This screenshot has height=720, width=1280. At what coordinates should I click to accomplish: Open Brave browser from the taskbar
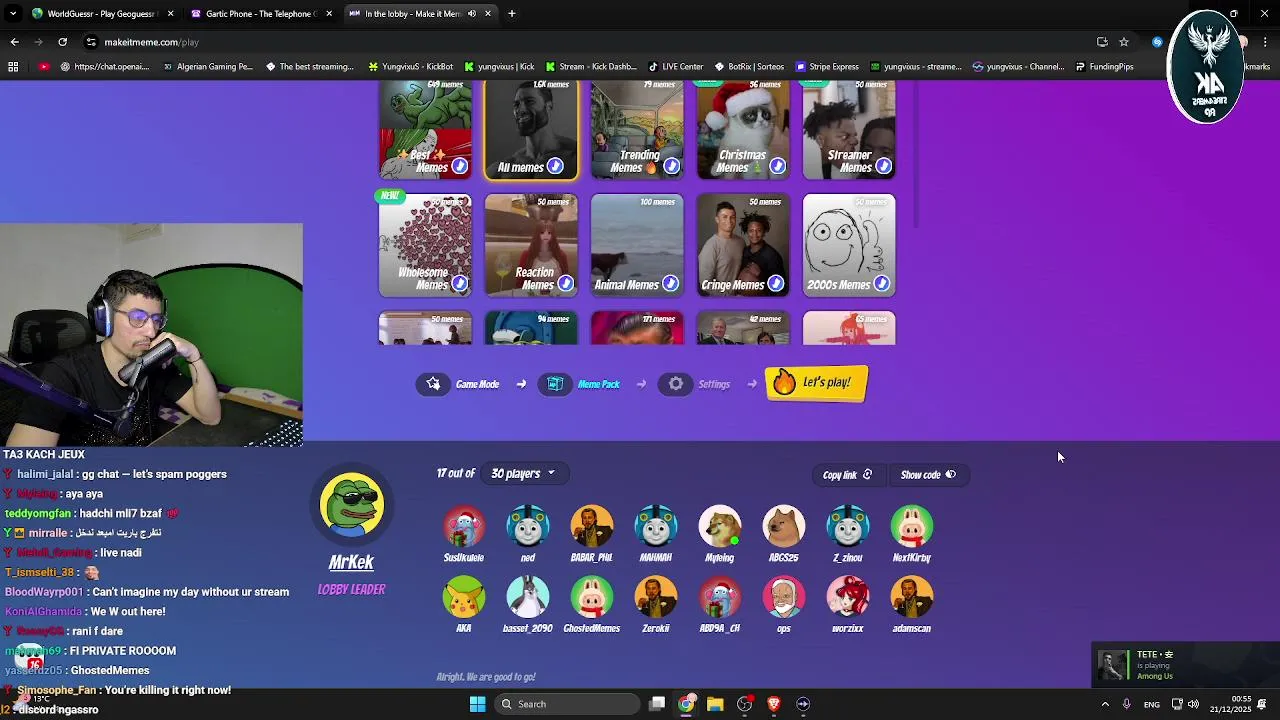(x=773, y=704)
